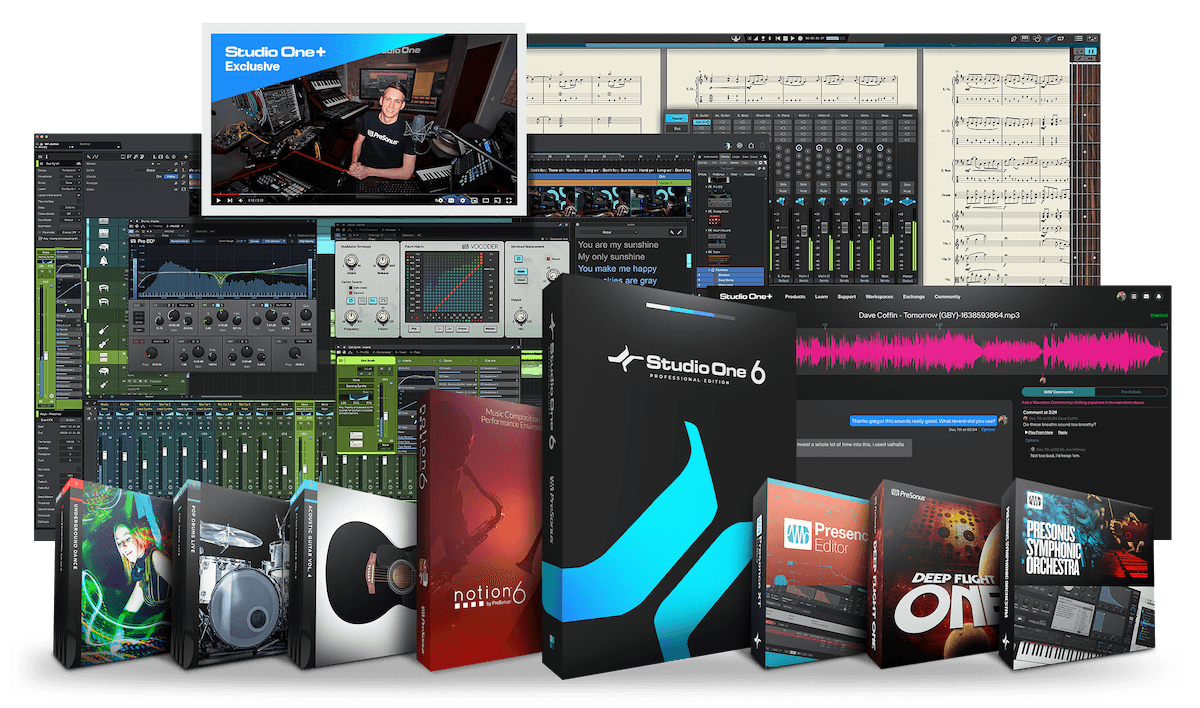Viewport: 1200px width, 708px height.
Task: Select the Deep Flight One product box
Action: [x=940, y=575]
